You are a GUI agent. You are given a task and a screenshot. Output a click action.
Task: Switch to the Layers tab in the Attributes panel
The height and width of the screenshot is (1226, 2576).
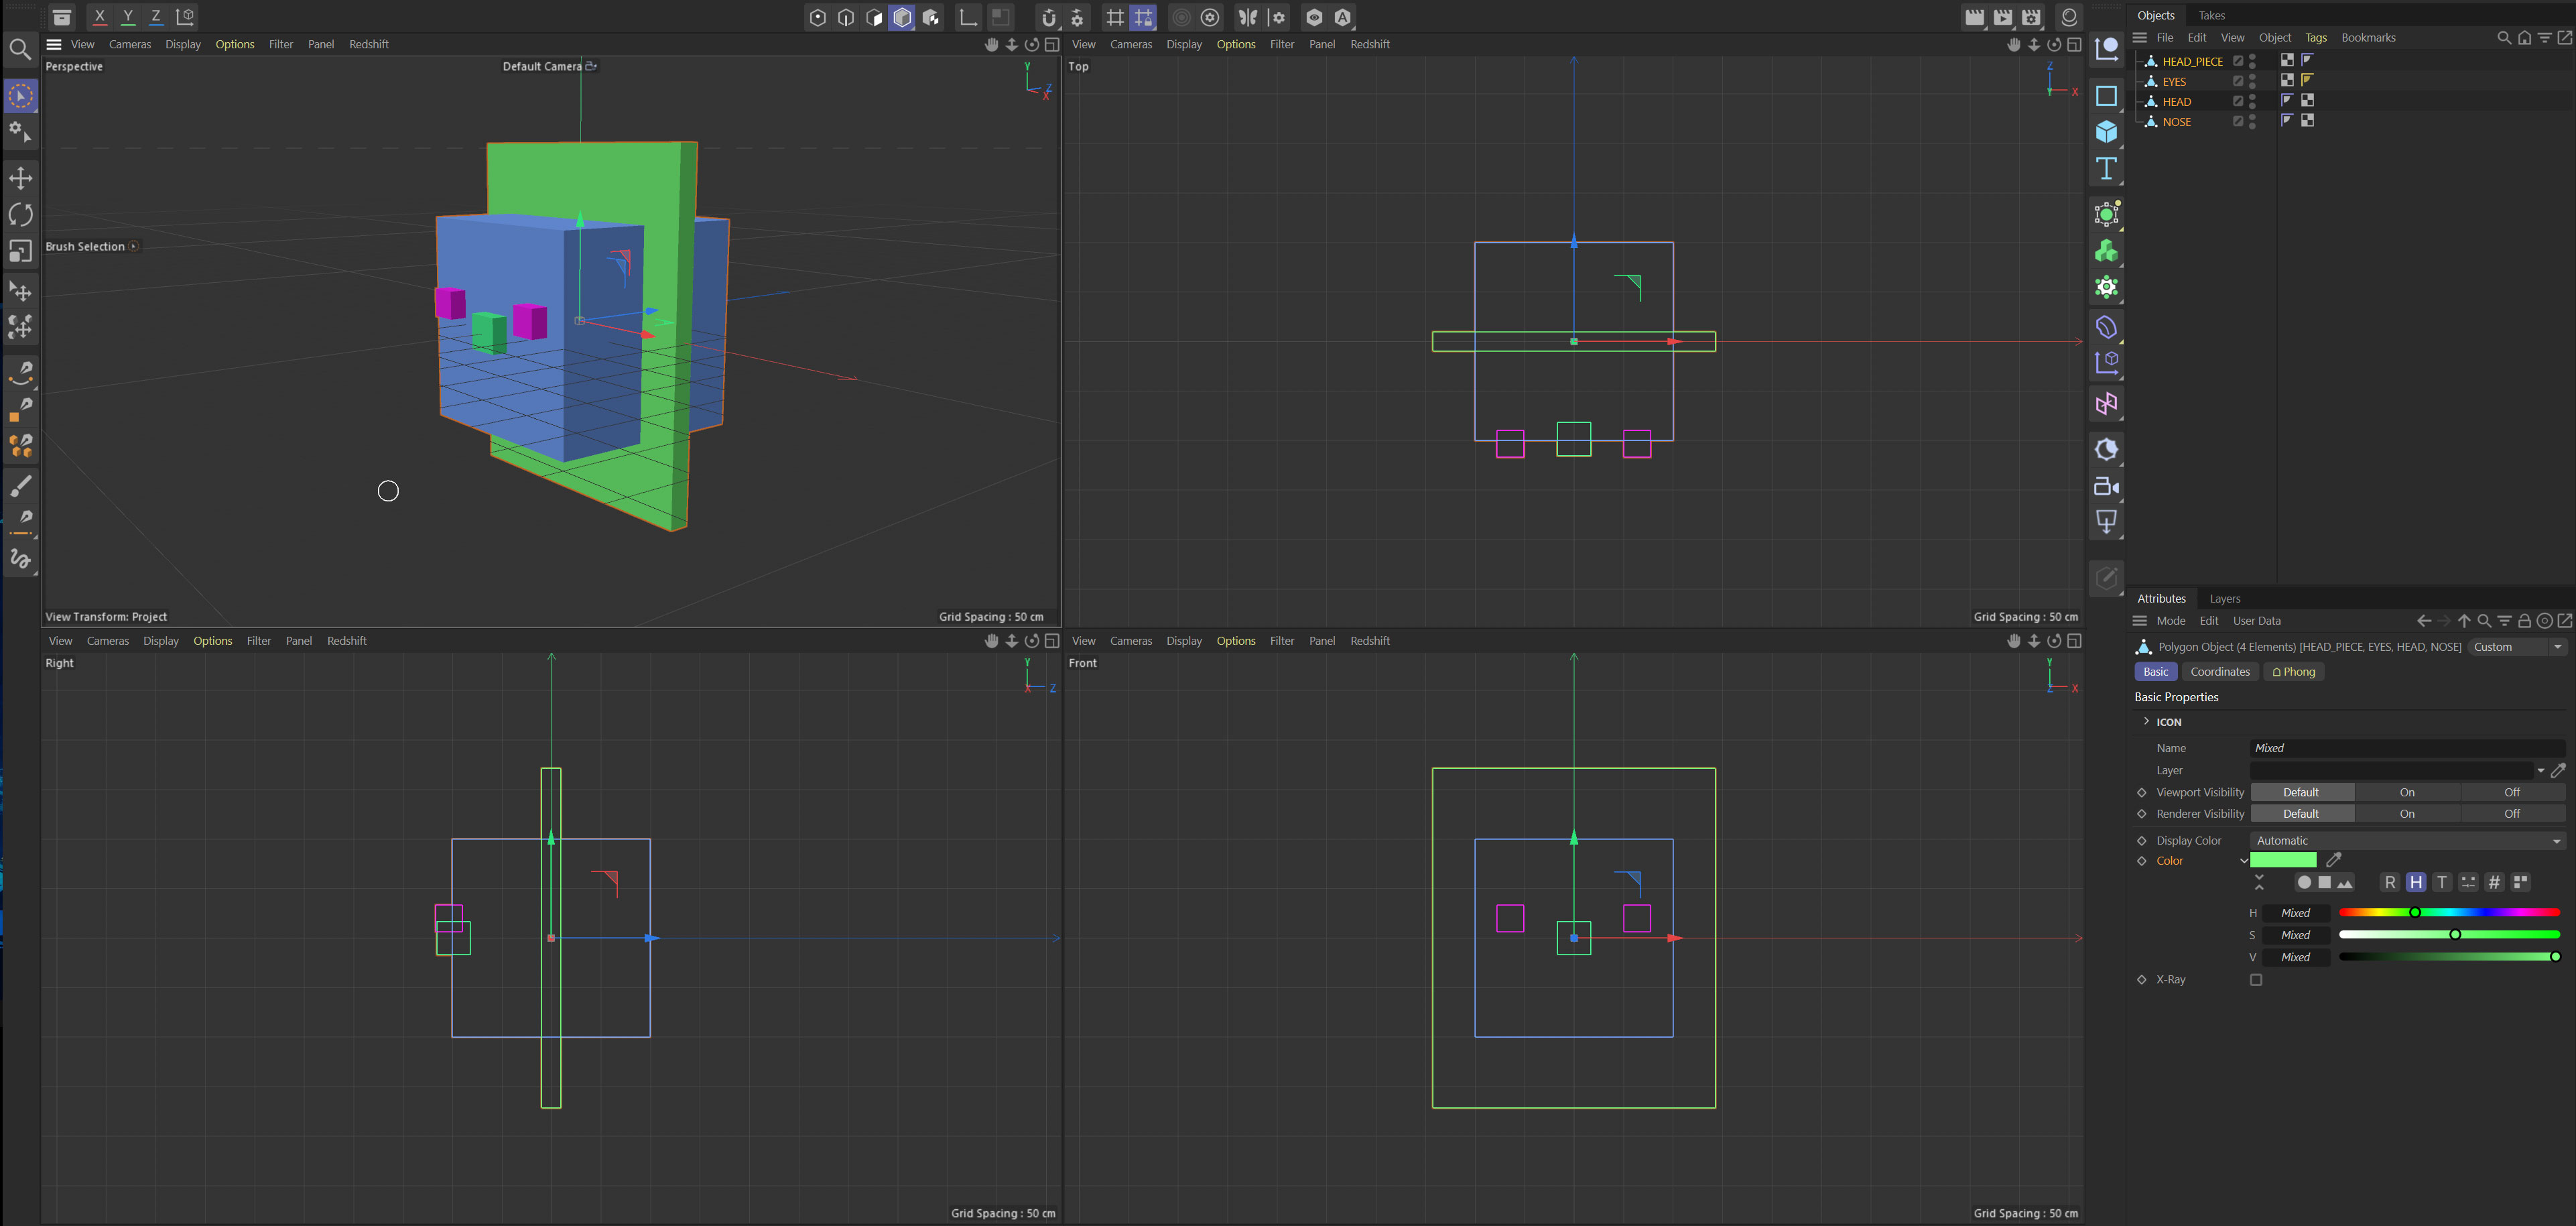2225,598
